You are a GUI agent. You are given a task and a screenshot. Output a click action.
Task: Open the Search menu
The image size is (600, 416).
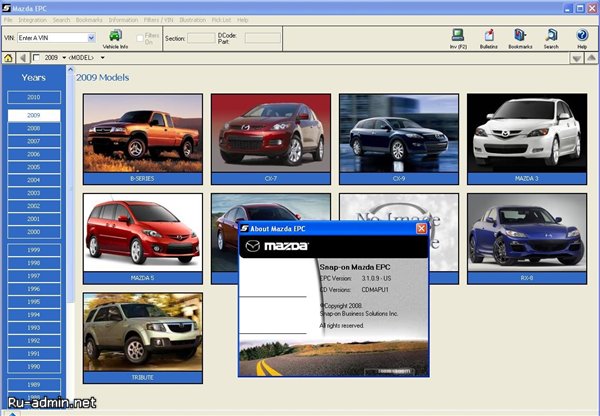tap(61, 20)
